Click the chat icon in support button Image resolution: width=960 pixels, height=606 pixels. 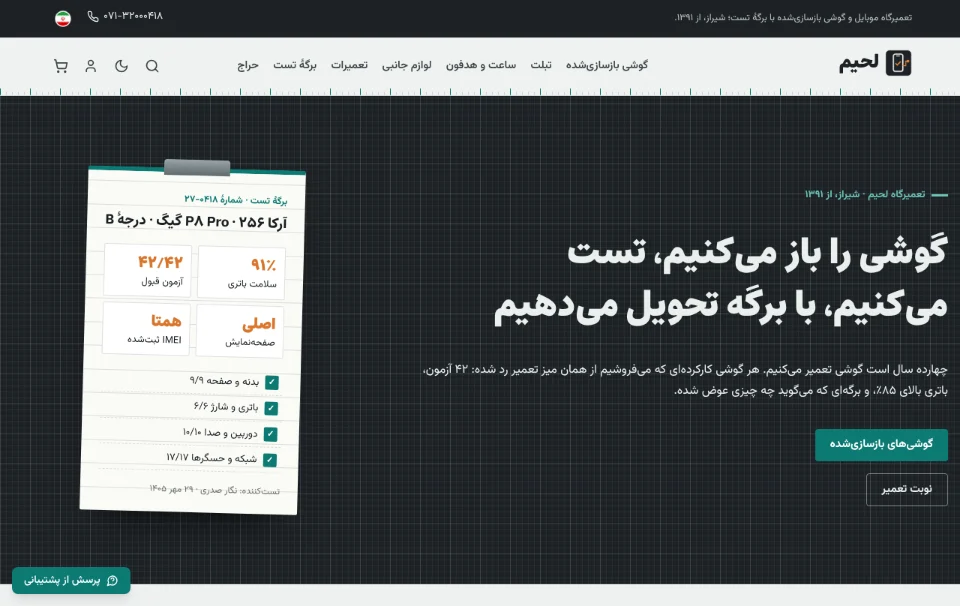coord(112,580)
